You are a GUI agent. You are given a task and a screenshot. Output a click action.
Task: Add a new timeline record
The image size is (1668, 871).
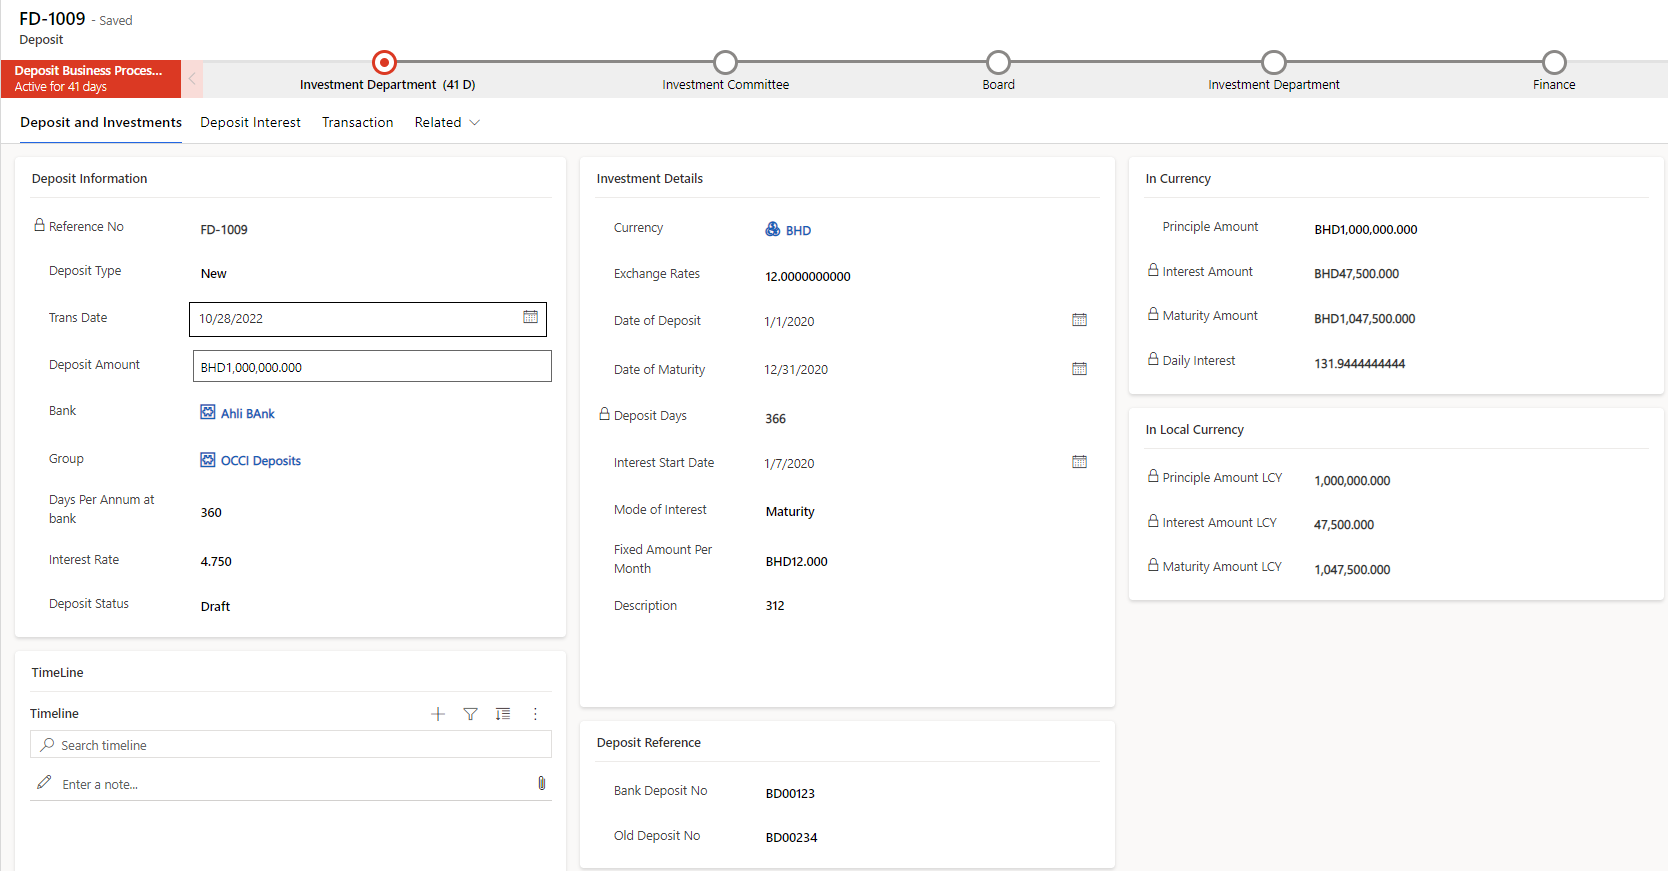tap(437, 714)
